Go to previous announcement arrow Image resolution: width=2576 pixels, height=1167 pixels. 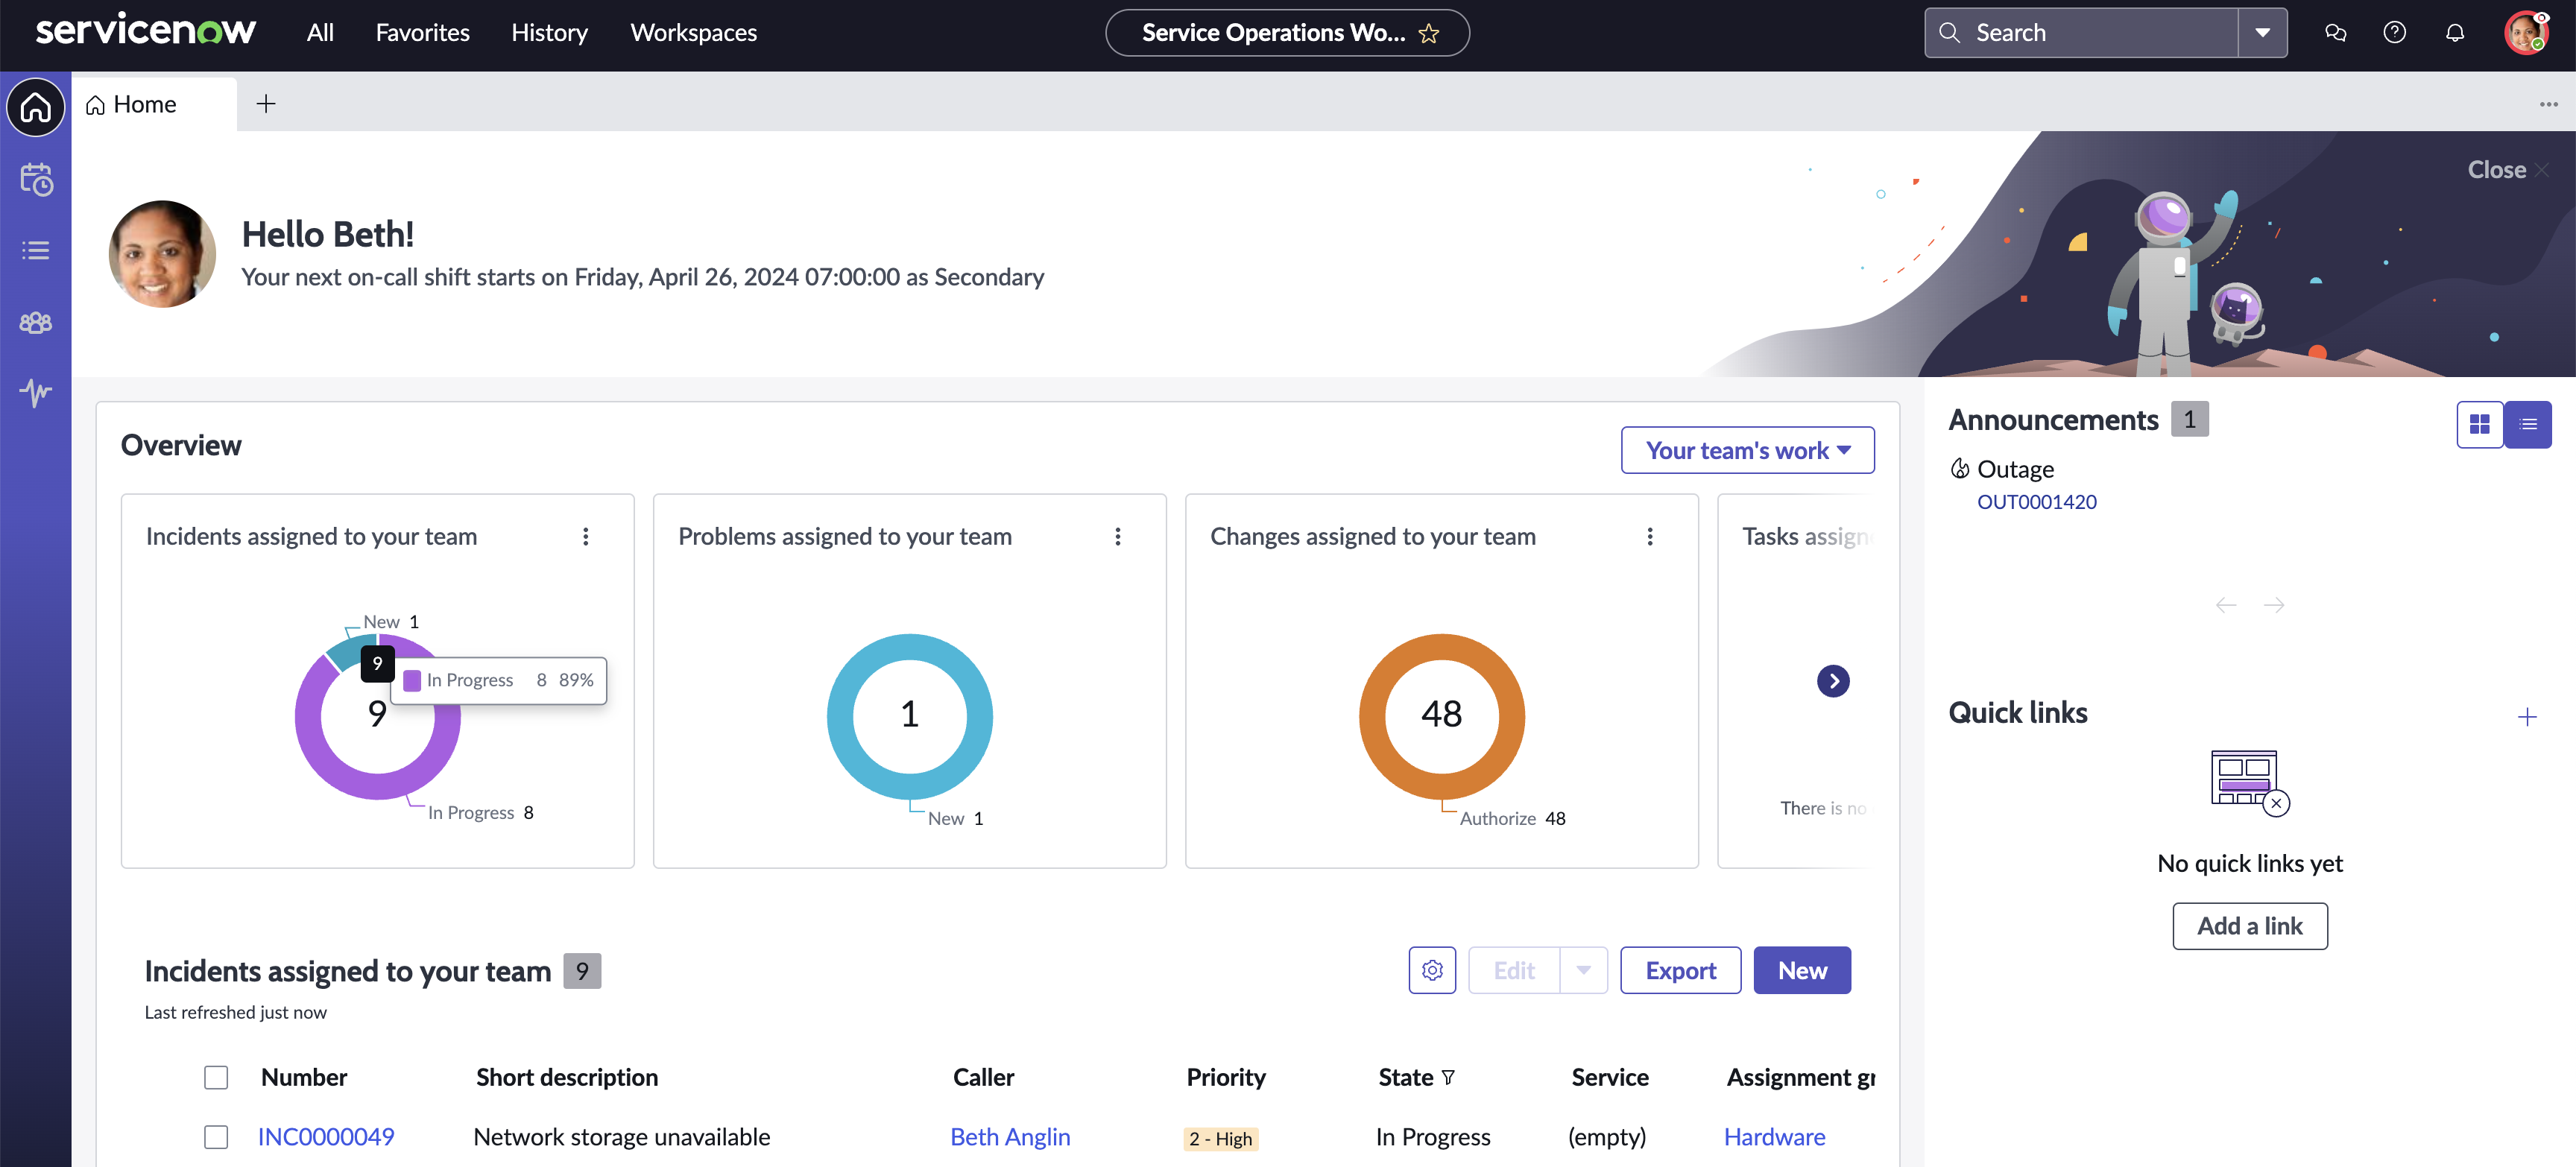pyautogui.click(x=2226, y=605)
